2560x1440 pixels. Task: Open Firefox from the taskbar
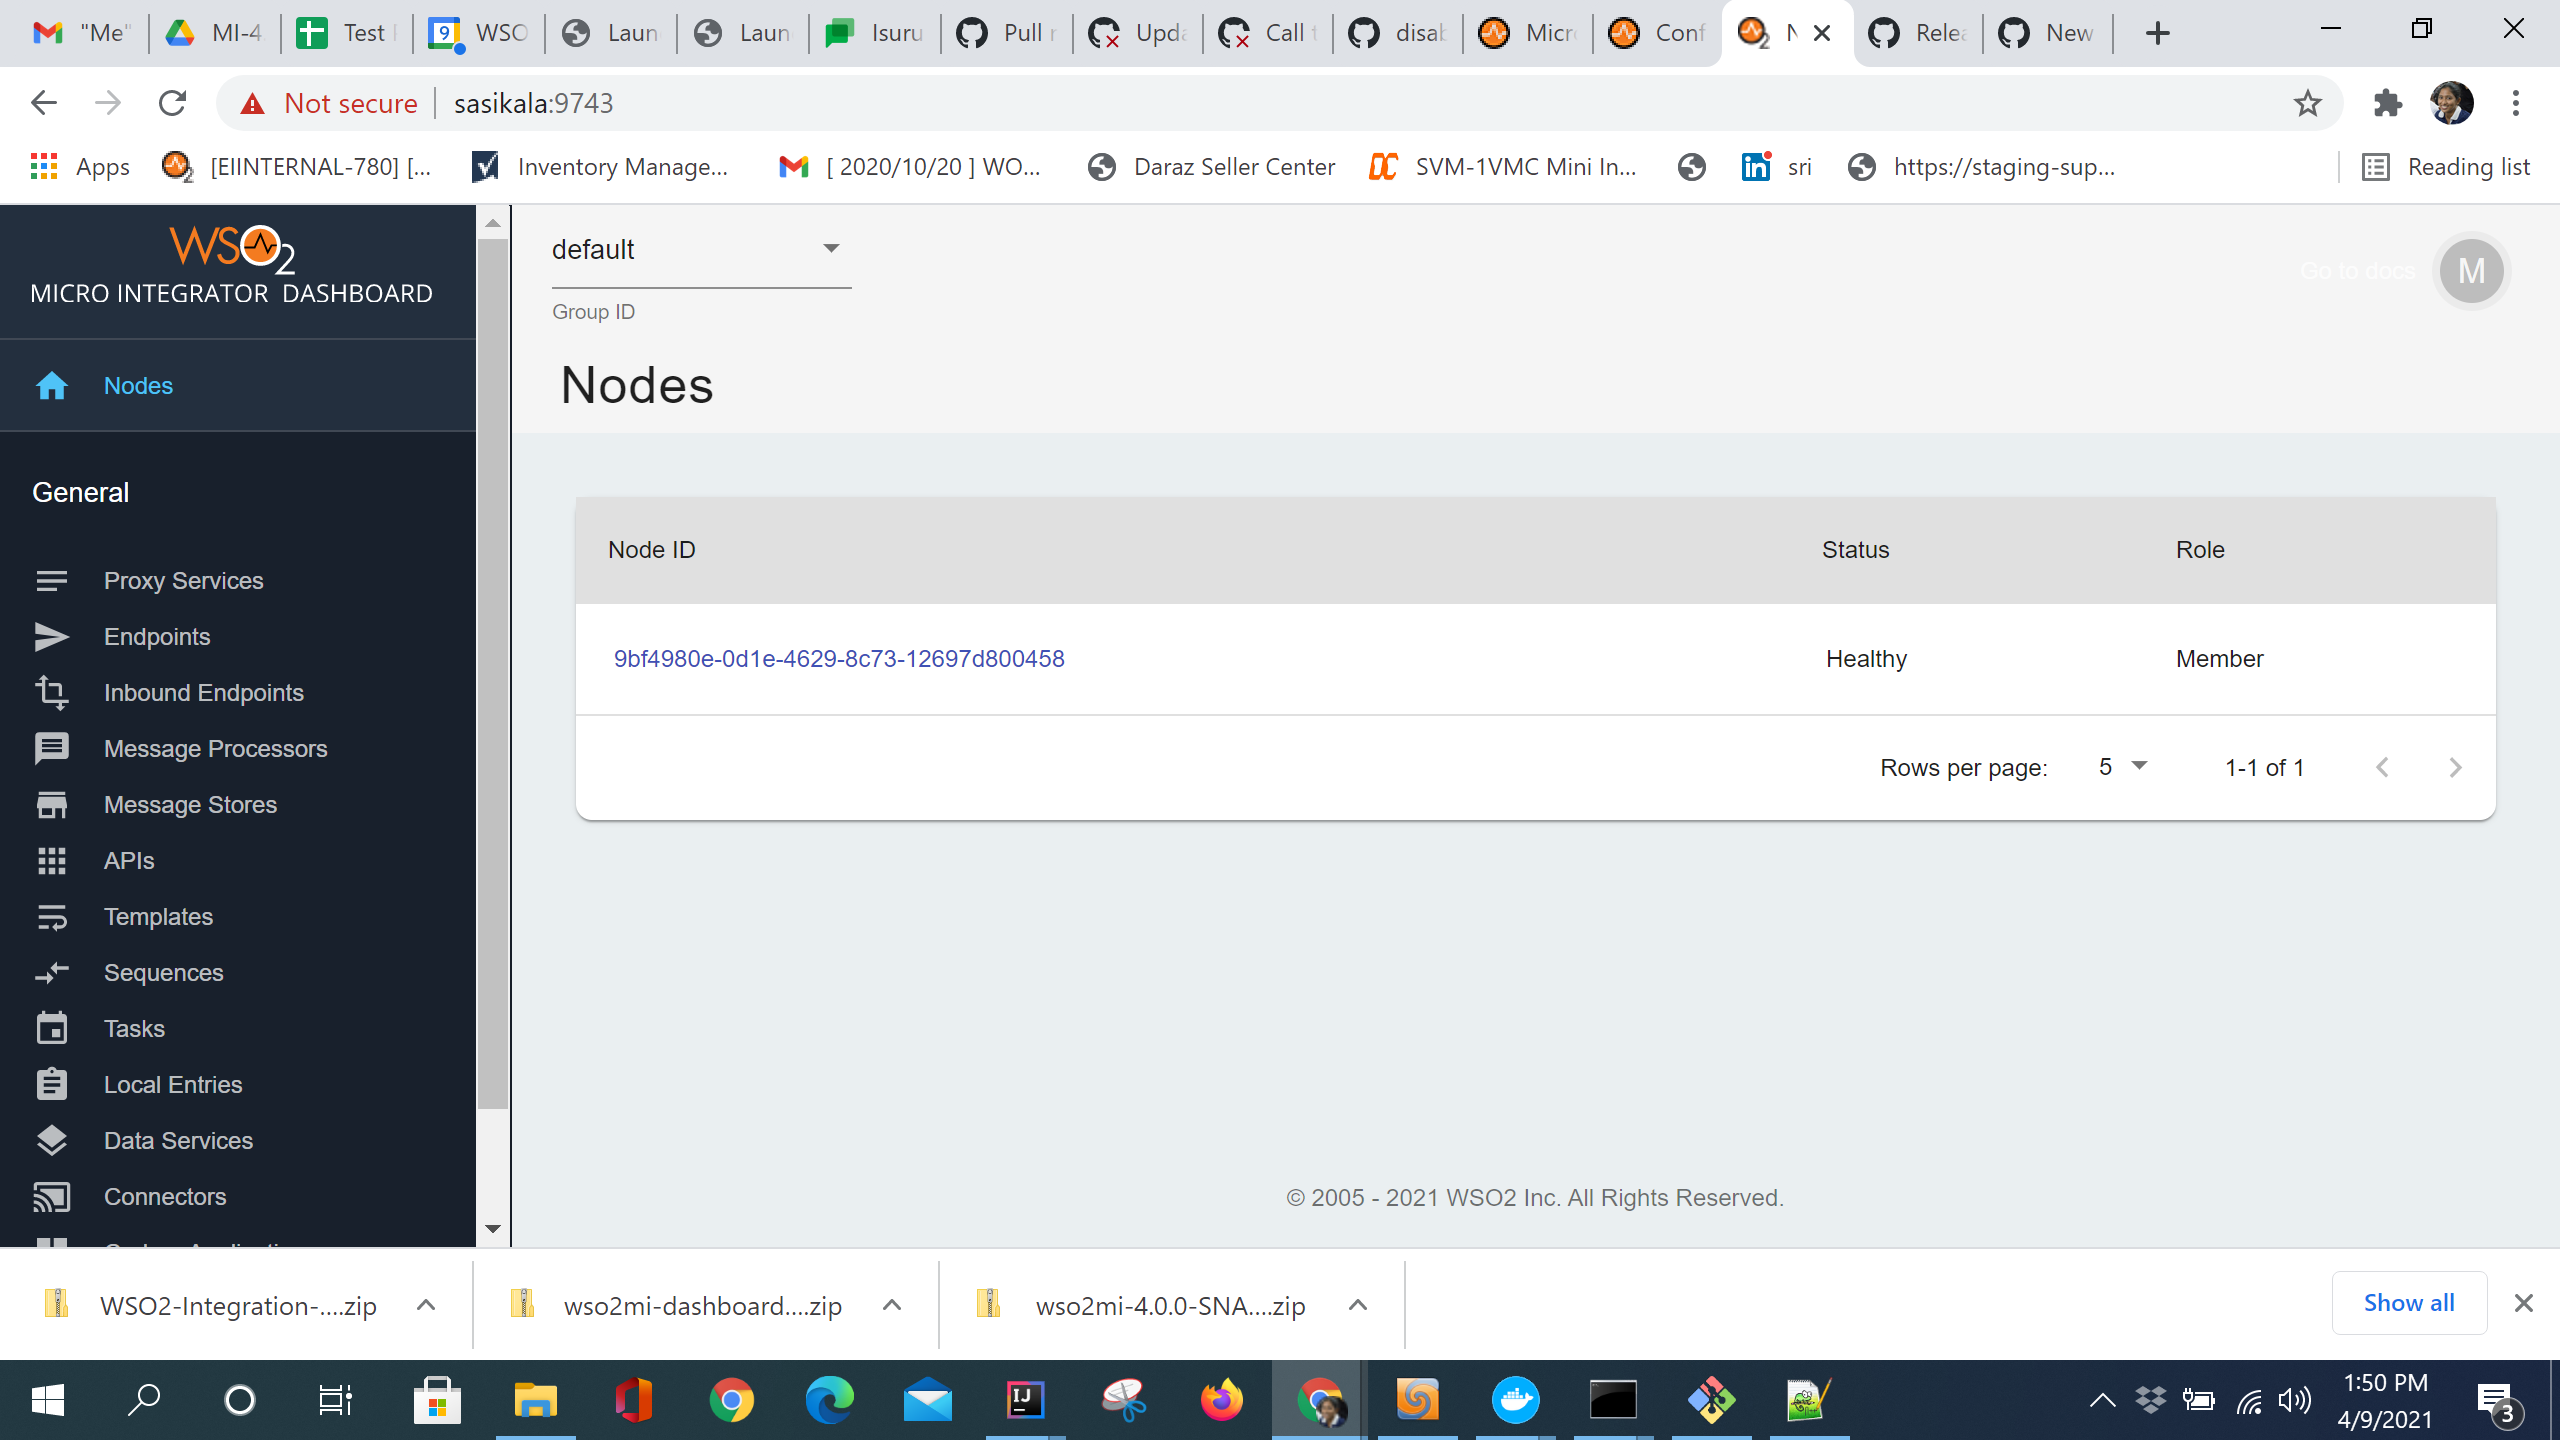1222,1399
